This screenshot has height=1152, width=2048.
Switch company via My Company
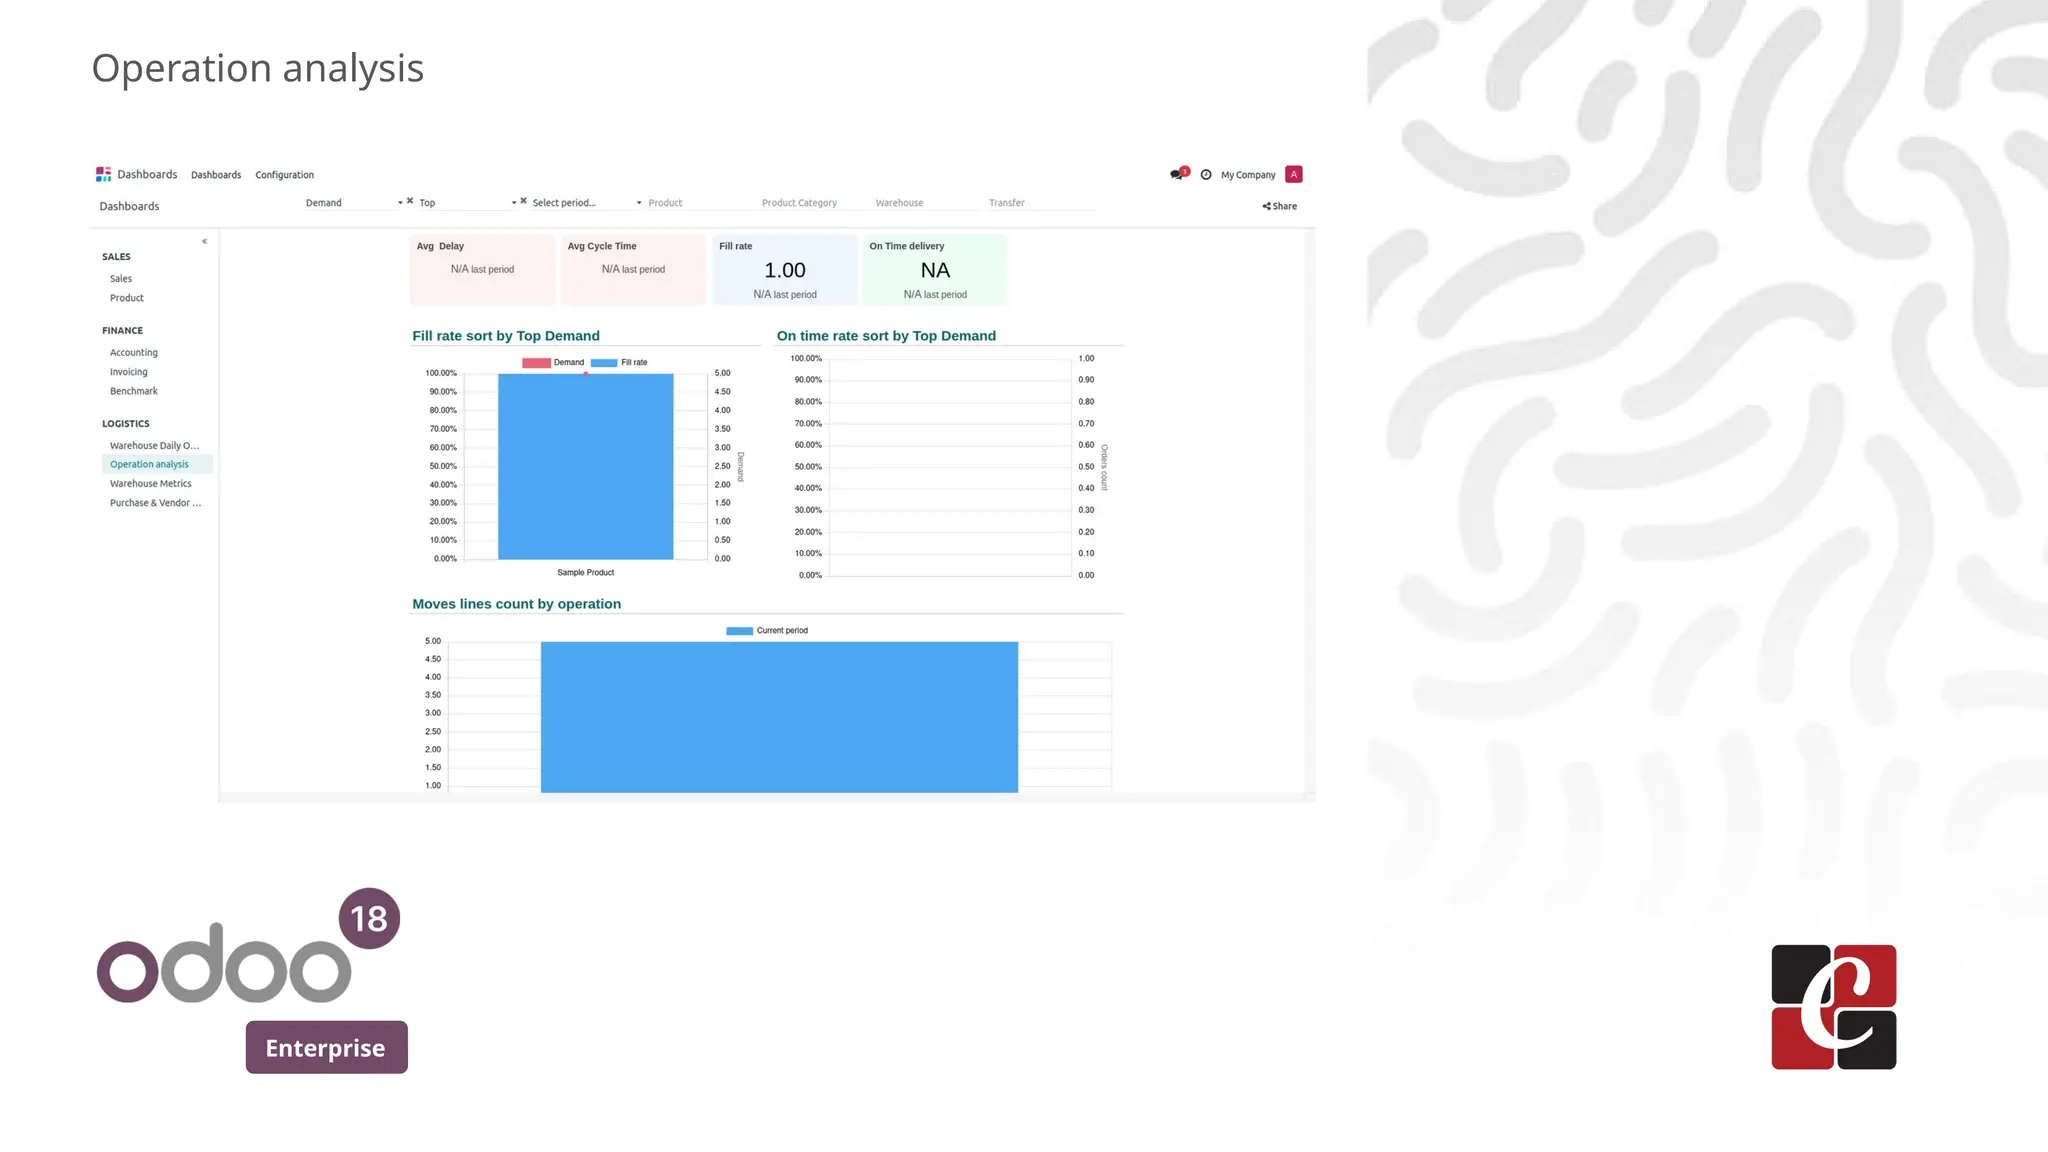(x=1248, y=175)
